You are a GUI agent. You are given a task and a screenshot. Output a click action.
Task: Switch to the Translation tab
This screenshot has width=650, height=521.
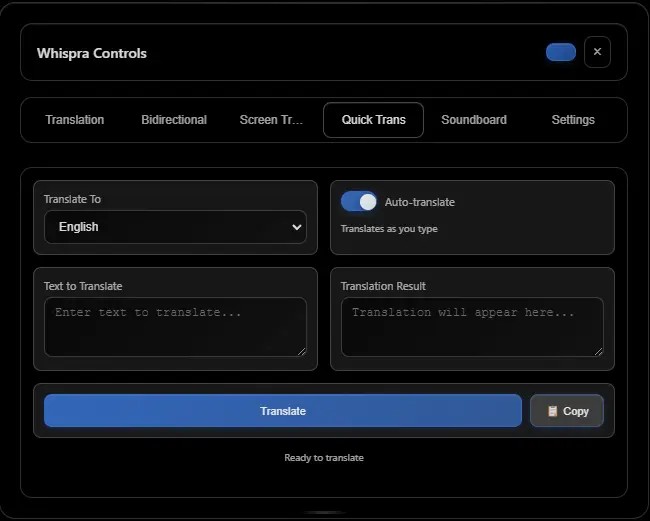pos(75,120)
